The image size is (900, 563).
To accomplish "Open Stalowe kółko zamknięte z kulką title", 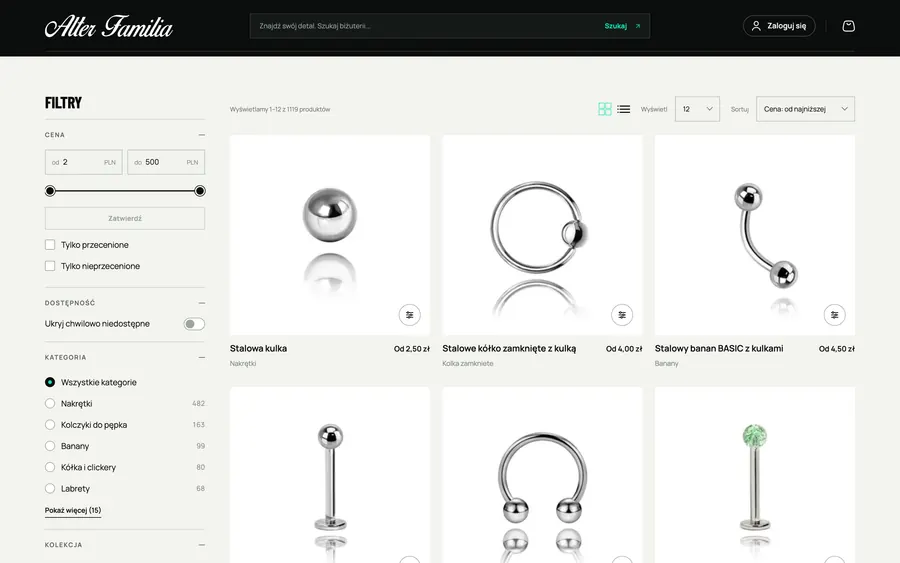I will click(x=509, y=348).
